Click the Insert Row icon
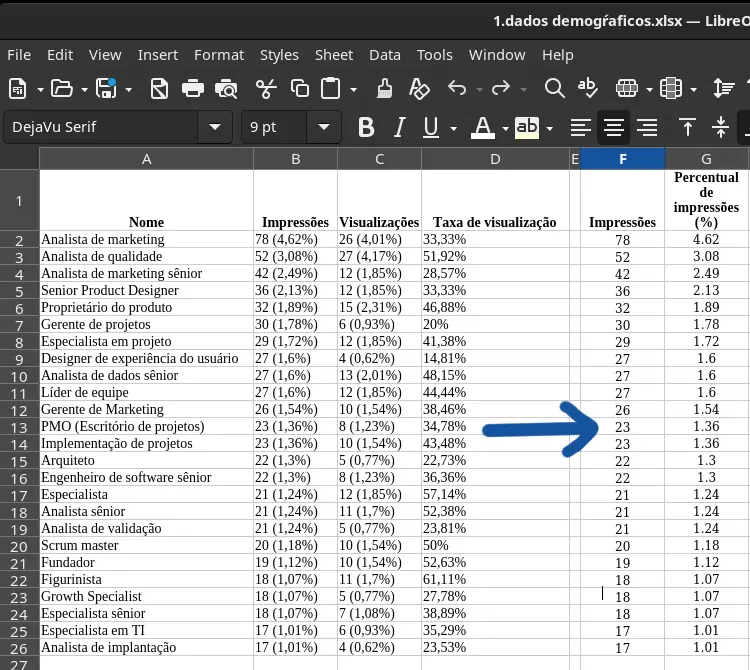The image size is (750, 670). (x=627, y=89)
